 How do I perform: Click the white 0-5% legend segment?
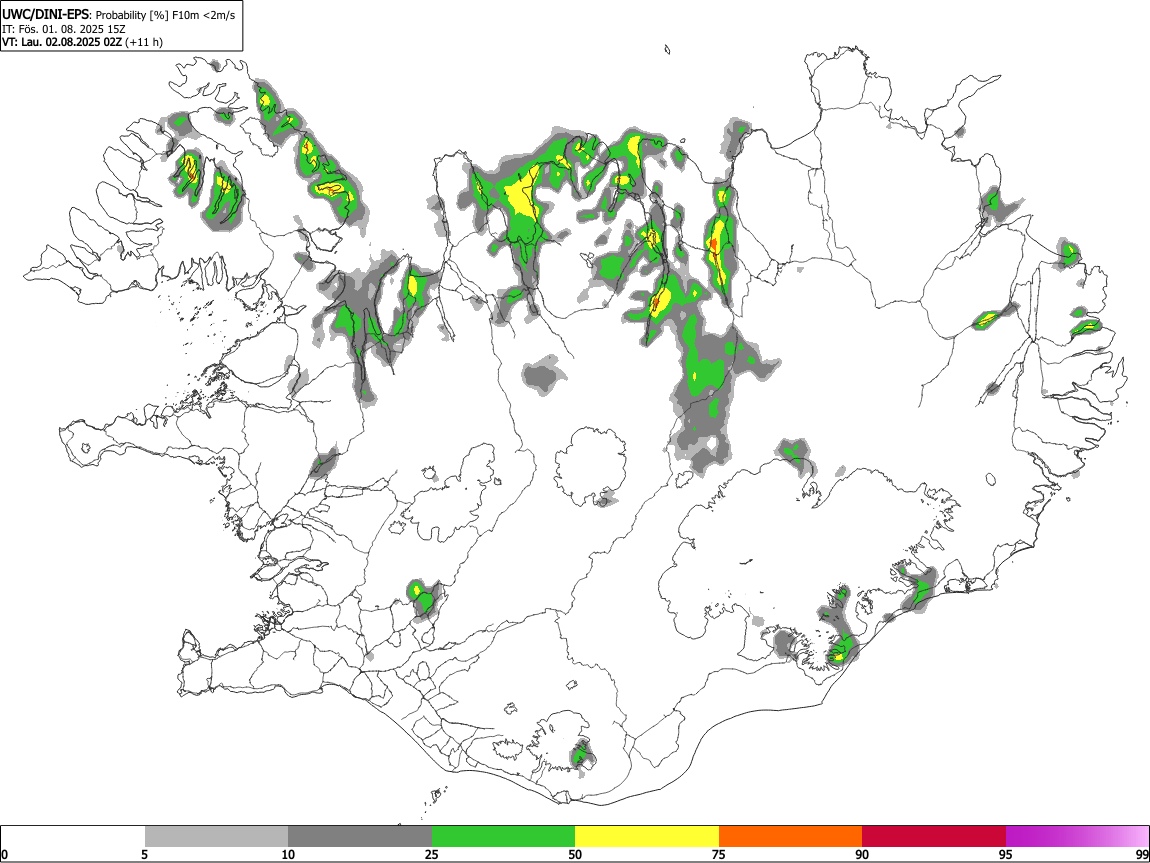[x=73, y=836]
